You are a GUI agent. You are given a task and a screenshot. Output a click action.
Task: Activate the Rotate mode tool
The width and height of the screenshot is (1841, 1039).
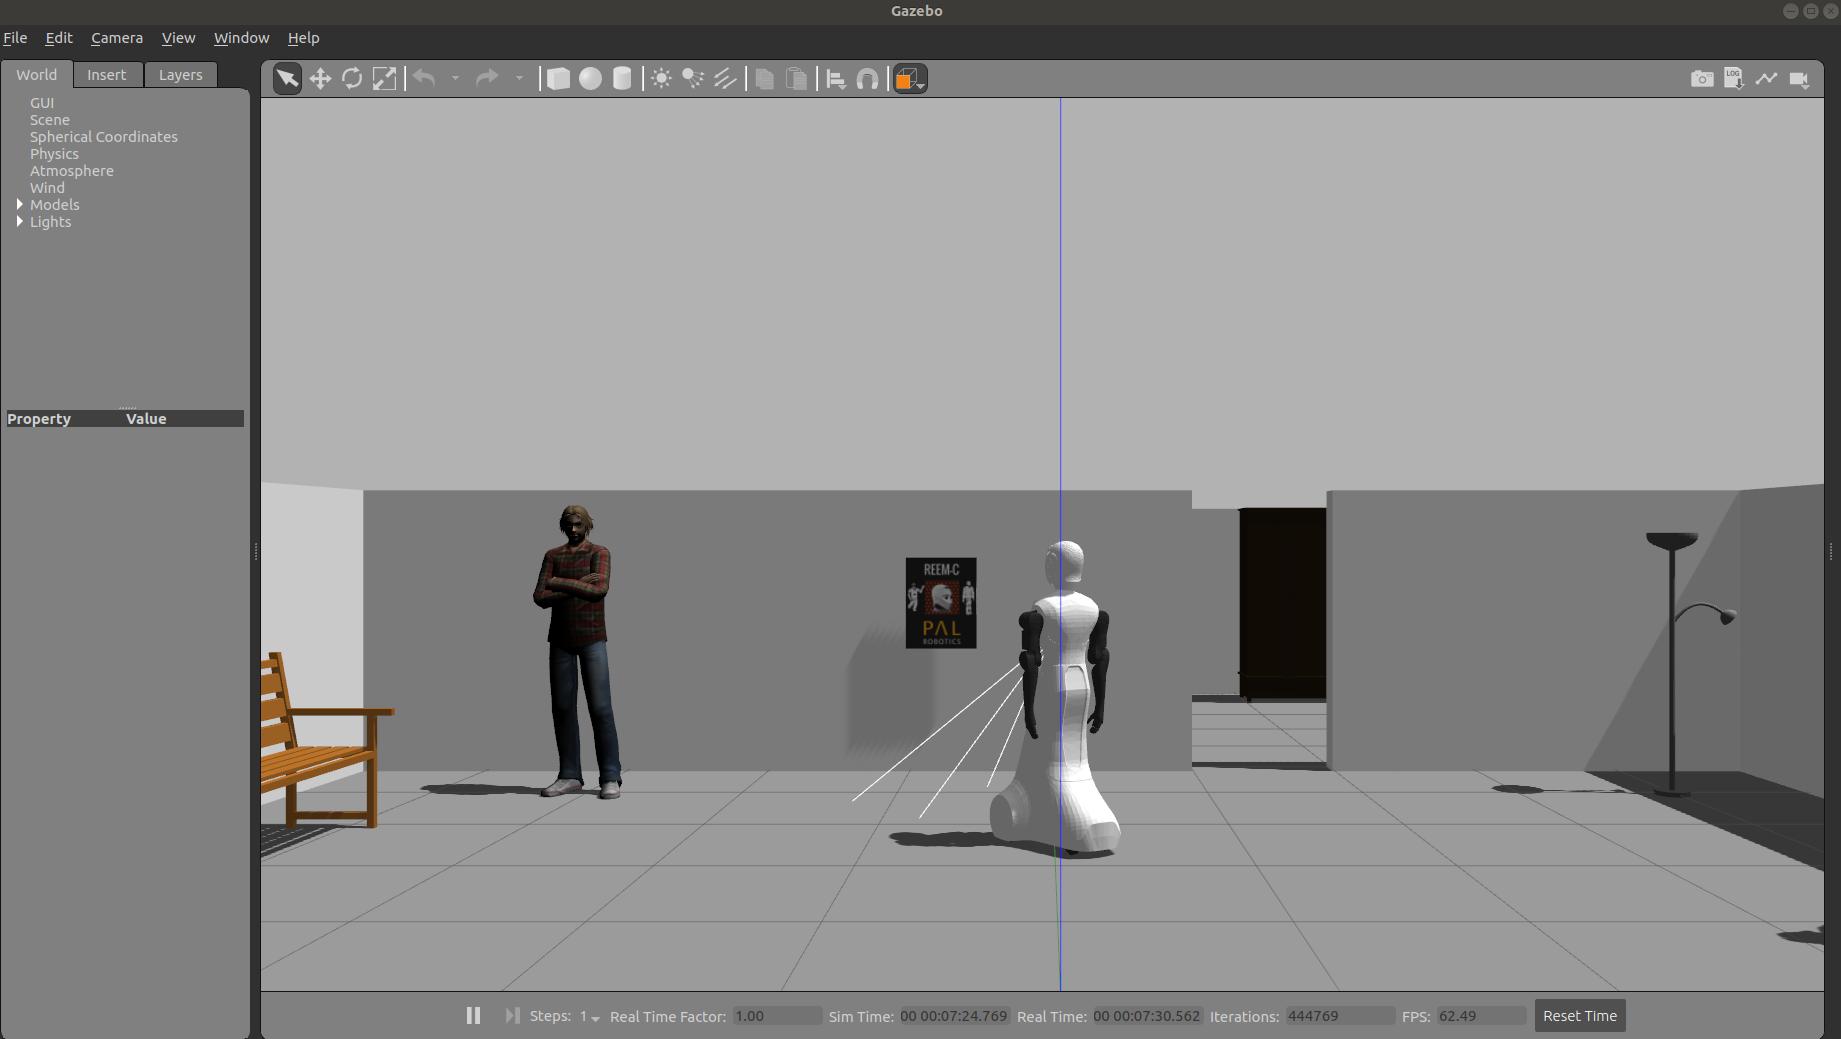click(x=352, y=79)
